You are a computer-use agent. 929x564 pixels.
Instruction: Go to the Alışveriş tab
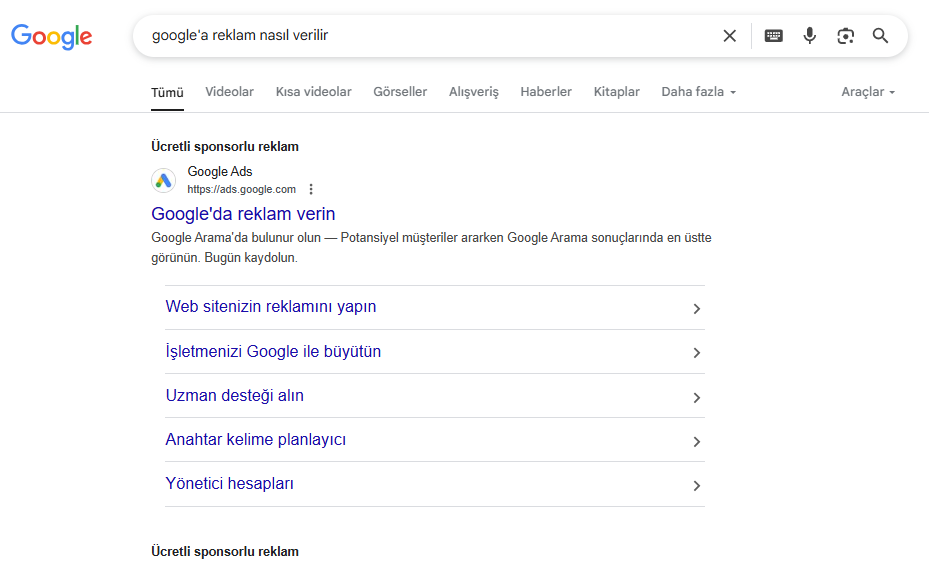tap(473, 92)
